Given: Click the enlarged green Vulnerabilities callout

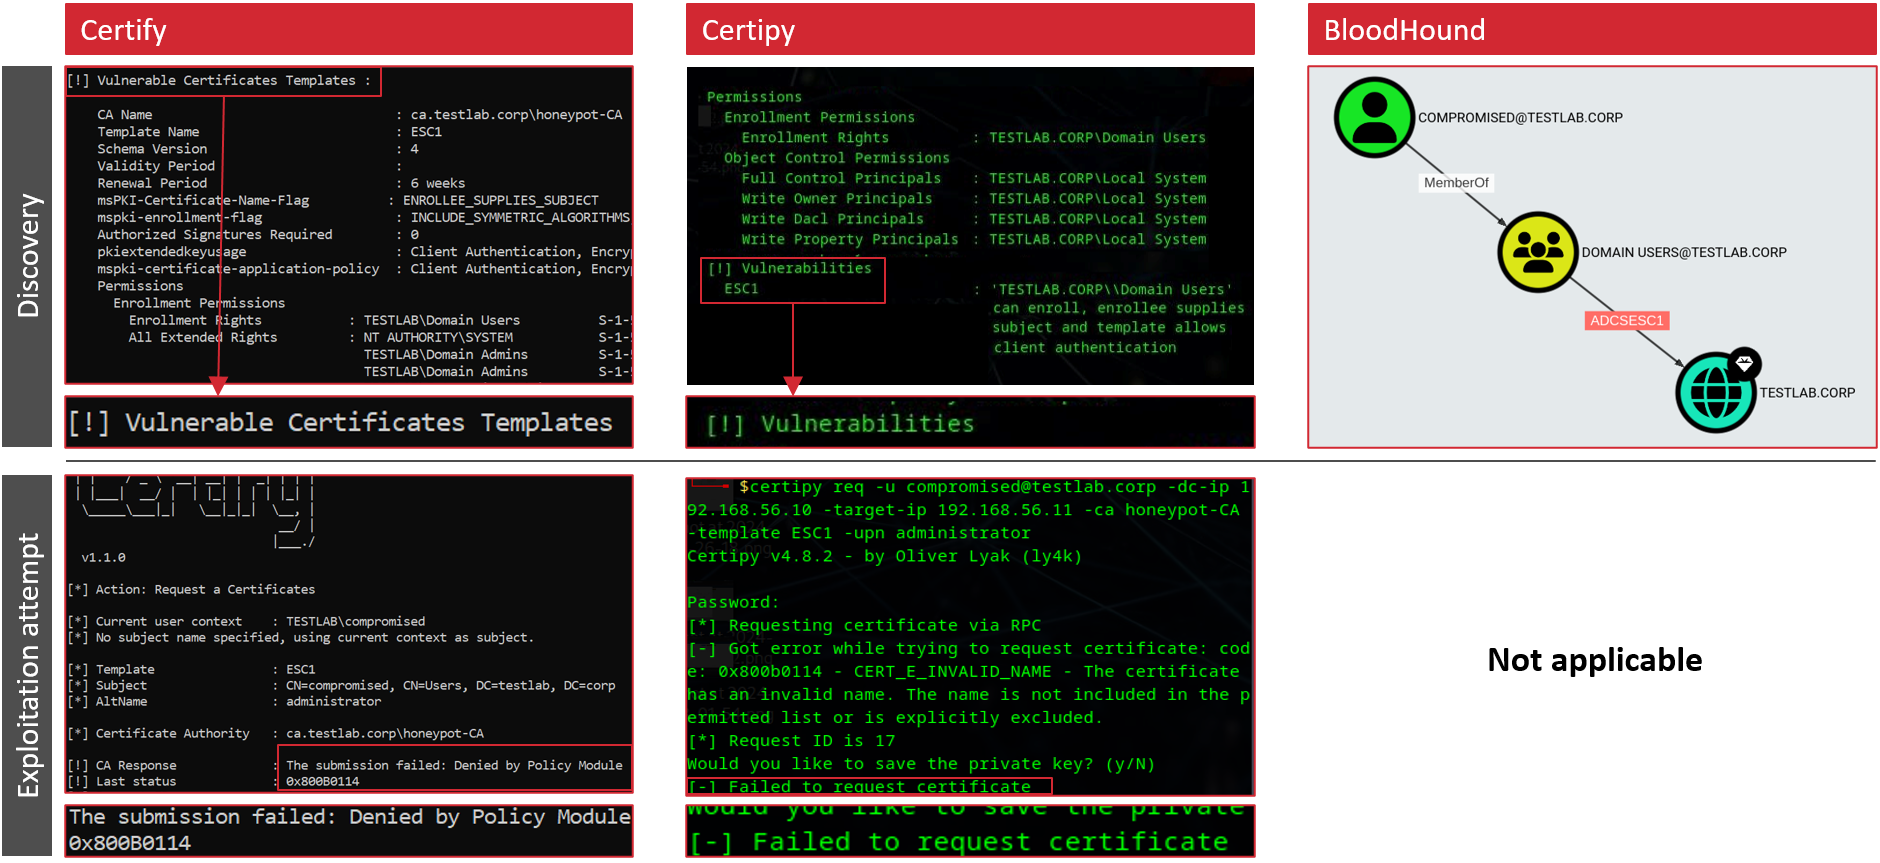Looking at the screenshot, I should click(x=970, y=422).
